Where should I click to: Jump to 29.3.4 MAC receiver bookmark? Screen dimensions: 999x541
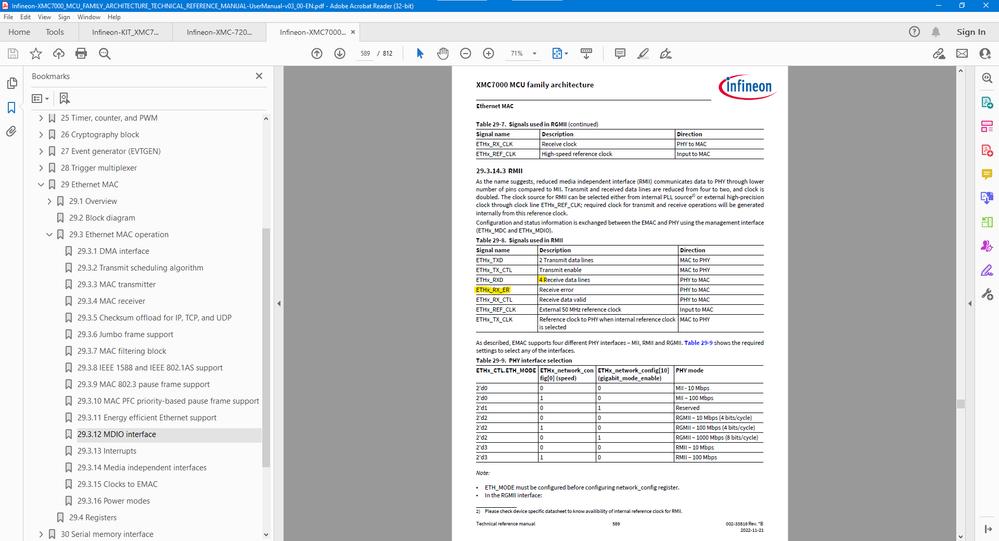(x=111, y=301)
